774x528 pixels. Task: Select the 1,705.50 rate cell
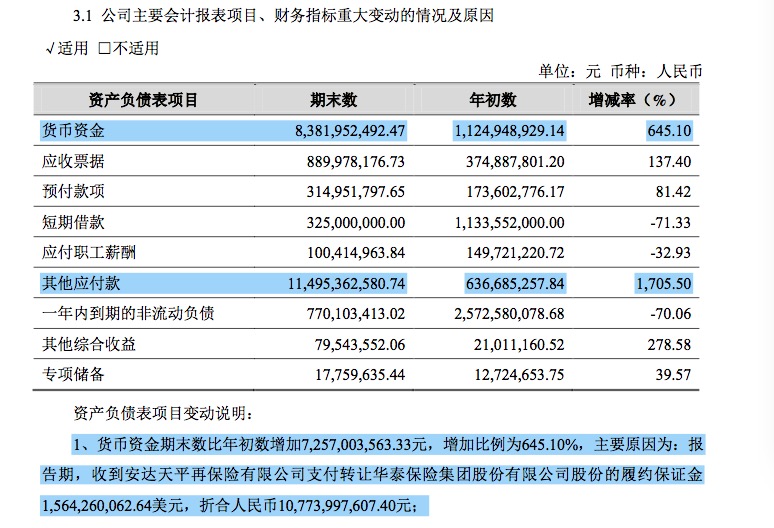(x=664, y=284)
